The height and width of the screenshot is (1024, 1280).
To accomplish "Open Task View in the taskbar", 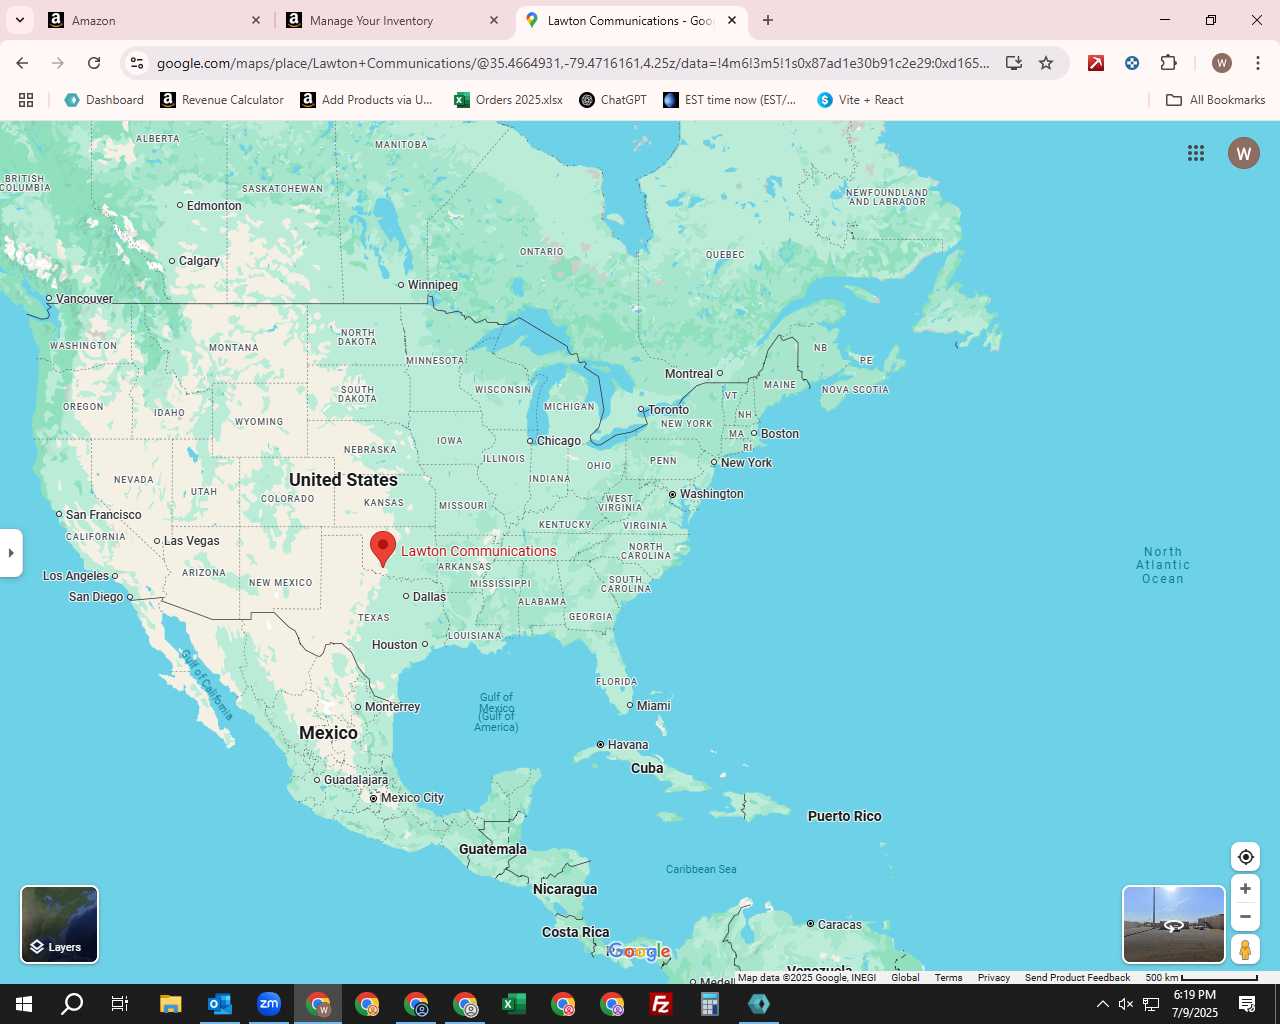I will pyautogui.click(x=120, y=1004).
